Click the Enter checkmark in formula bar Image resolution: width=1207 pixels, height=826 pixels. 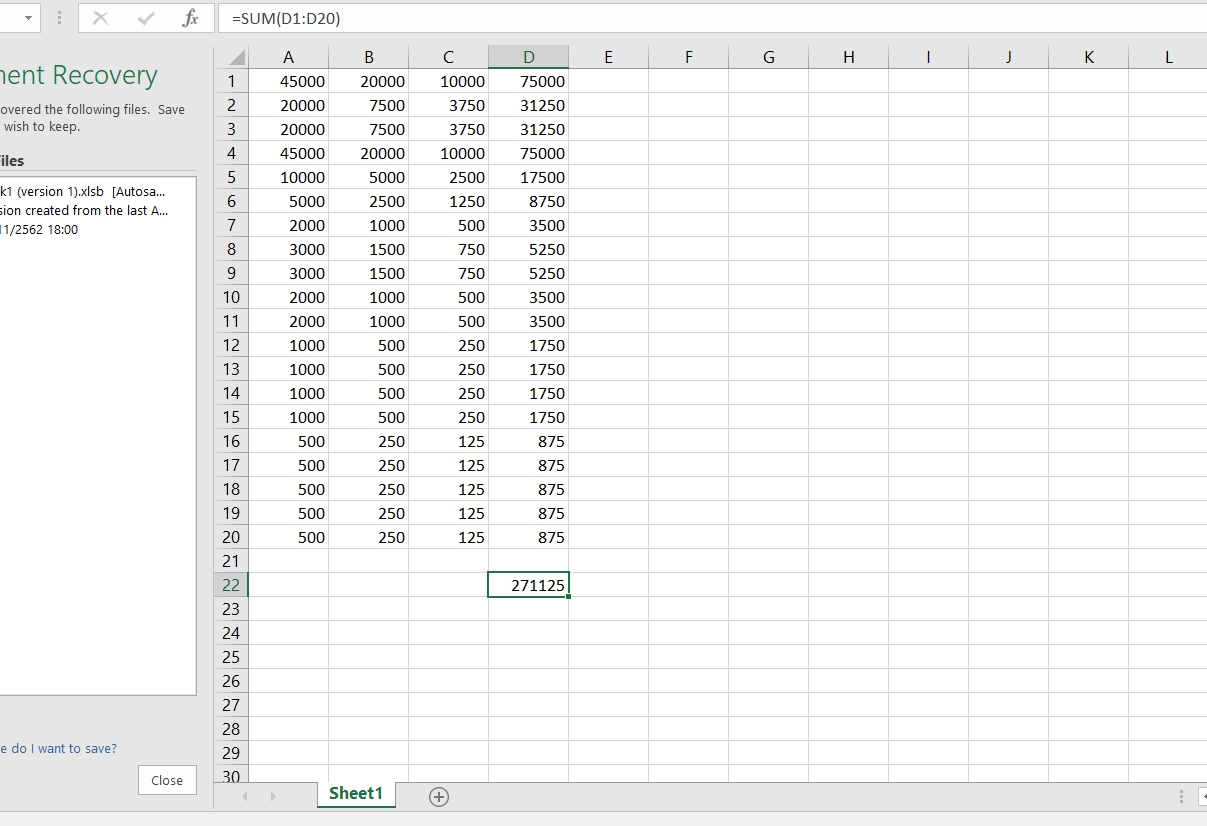(146, 18)
